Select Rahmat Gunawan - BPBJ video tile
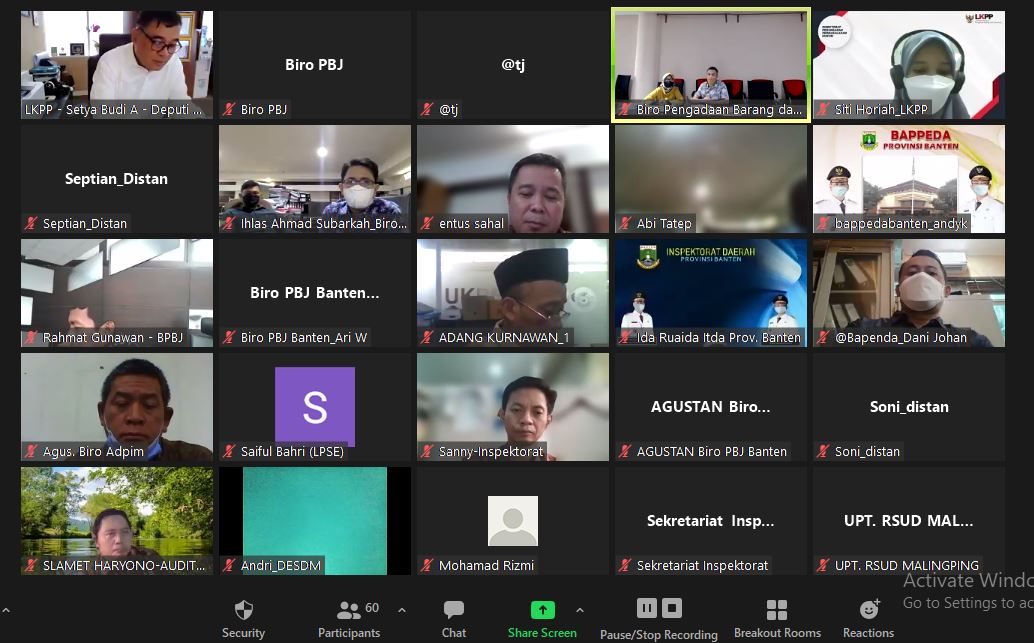This screenshot has width=1034, height=643. (x=116, y=292)
